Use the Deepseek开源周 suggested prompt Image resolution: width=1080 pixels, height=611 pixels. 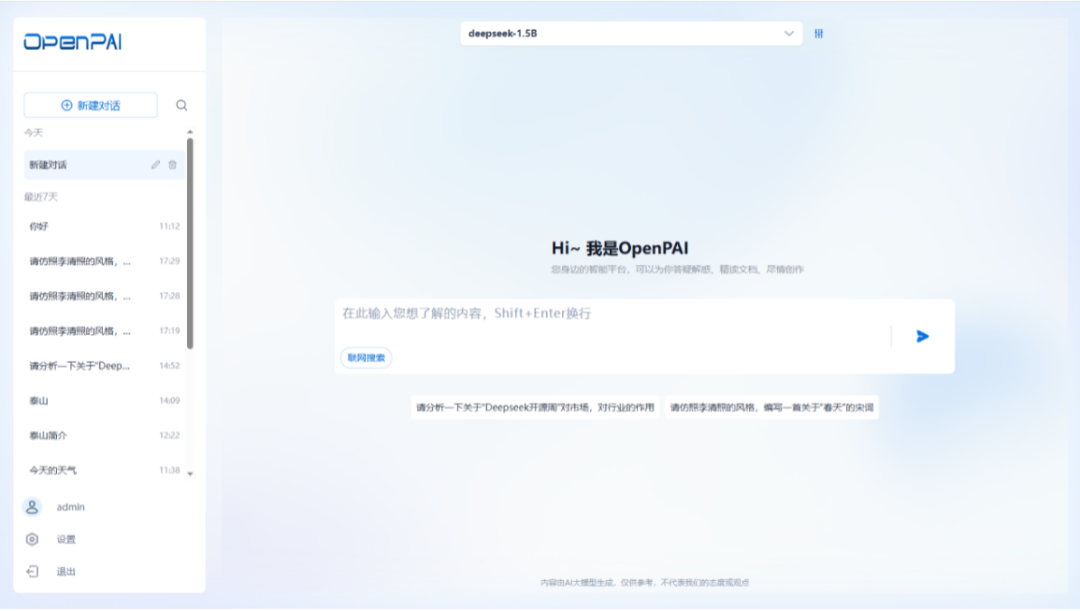pyautogui.click(x=535, y=408)
